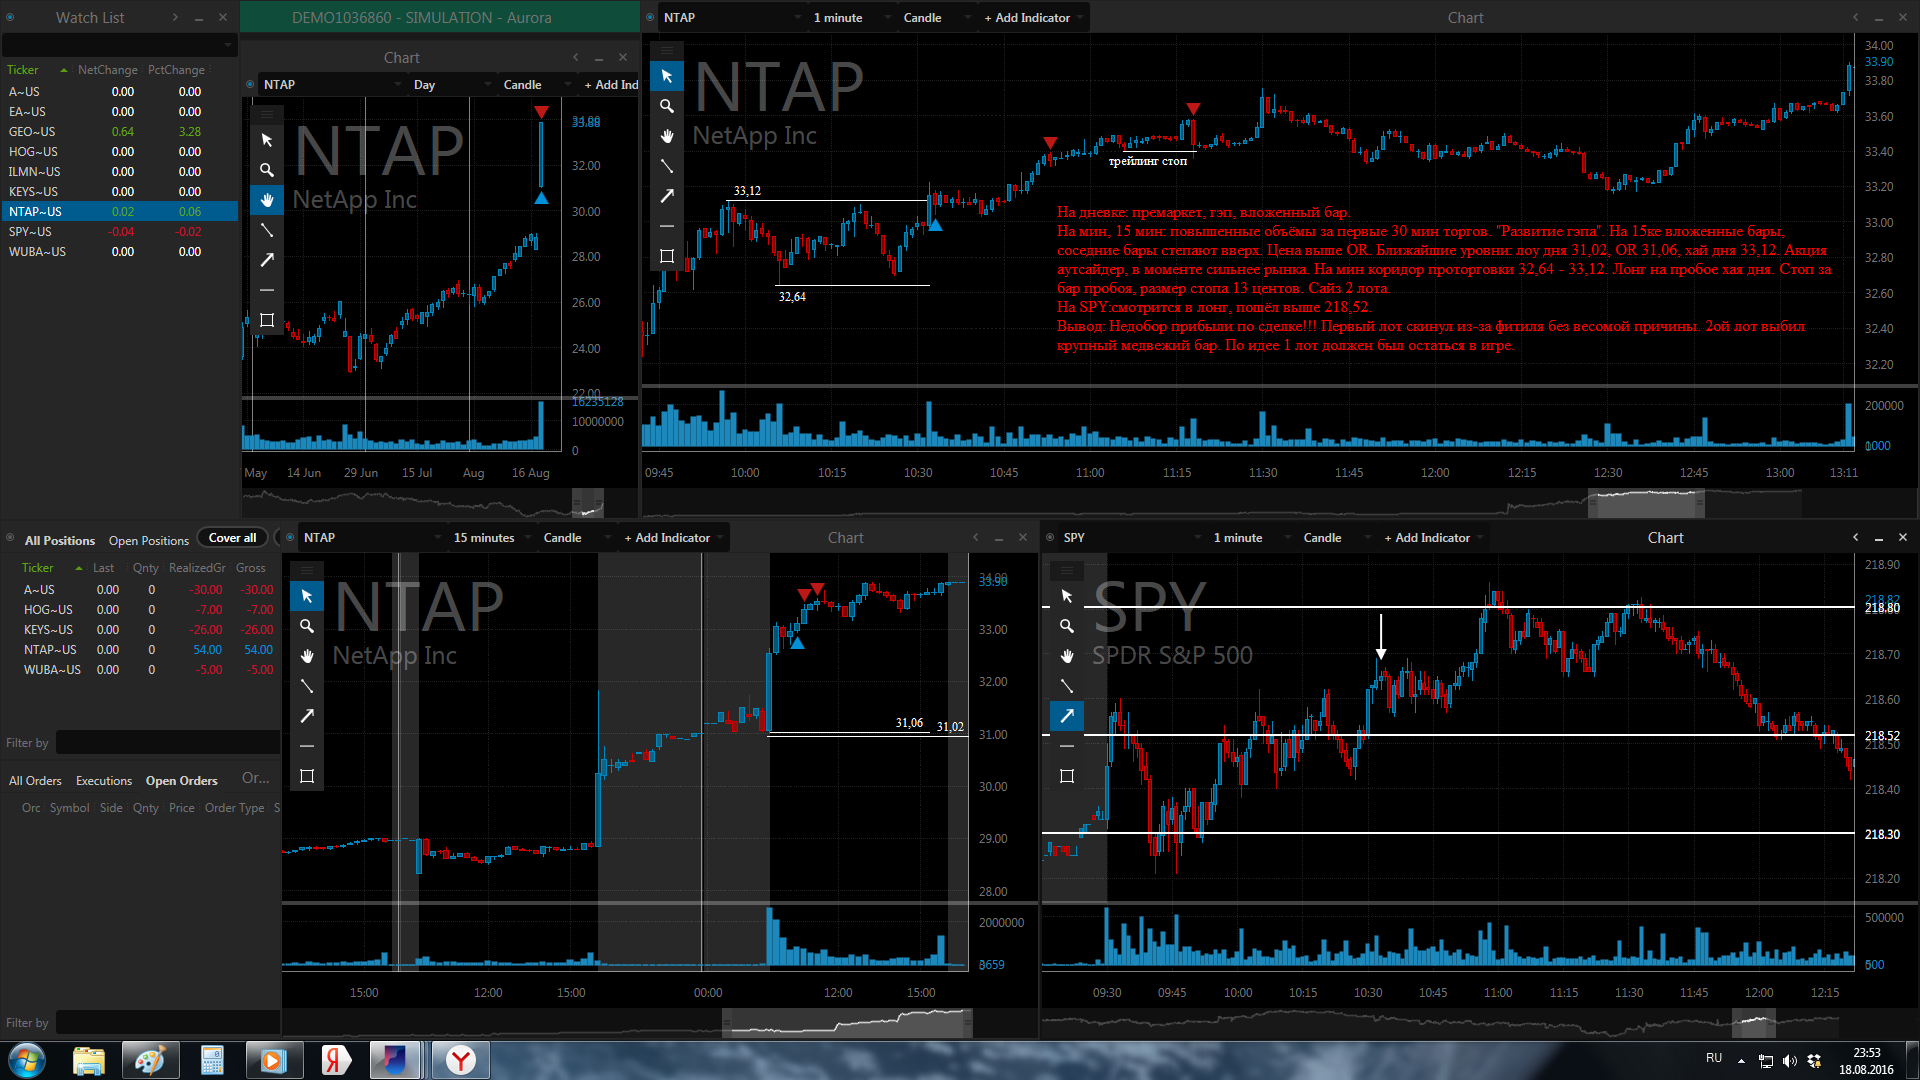Screen dimensions: 1920x1080
Task: Pick horizontal line tool in 1 minute chart
Action: point(667,226)
